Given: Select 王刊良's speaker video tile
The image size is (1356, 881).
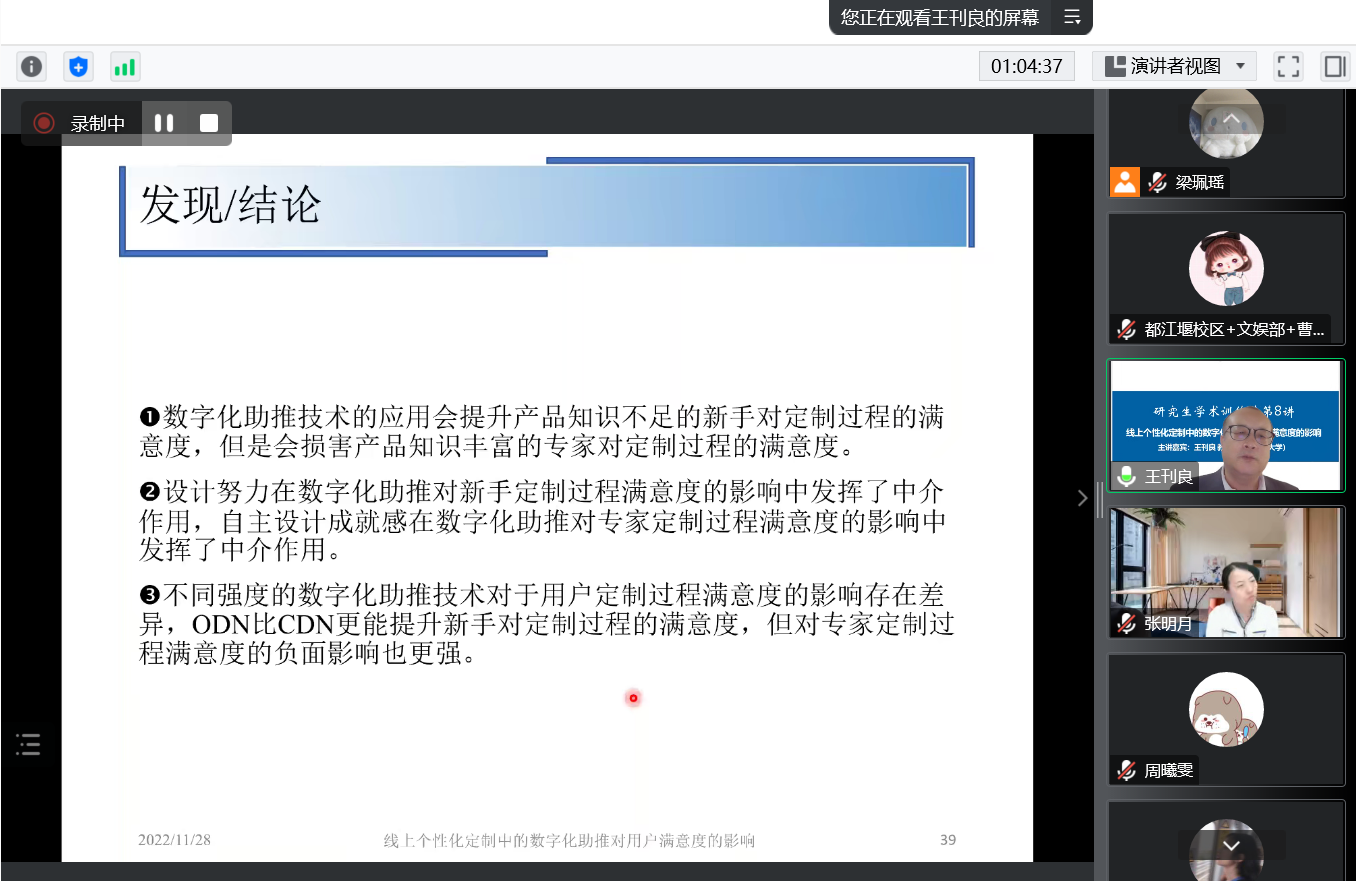Looking at the screenshot, I should tap(1225, 425).
